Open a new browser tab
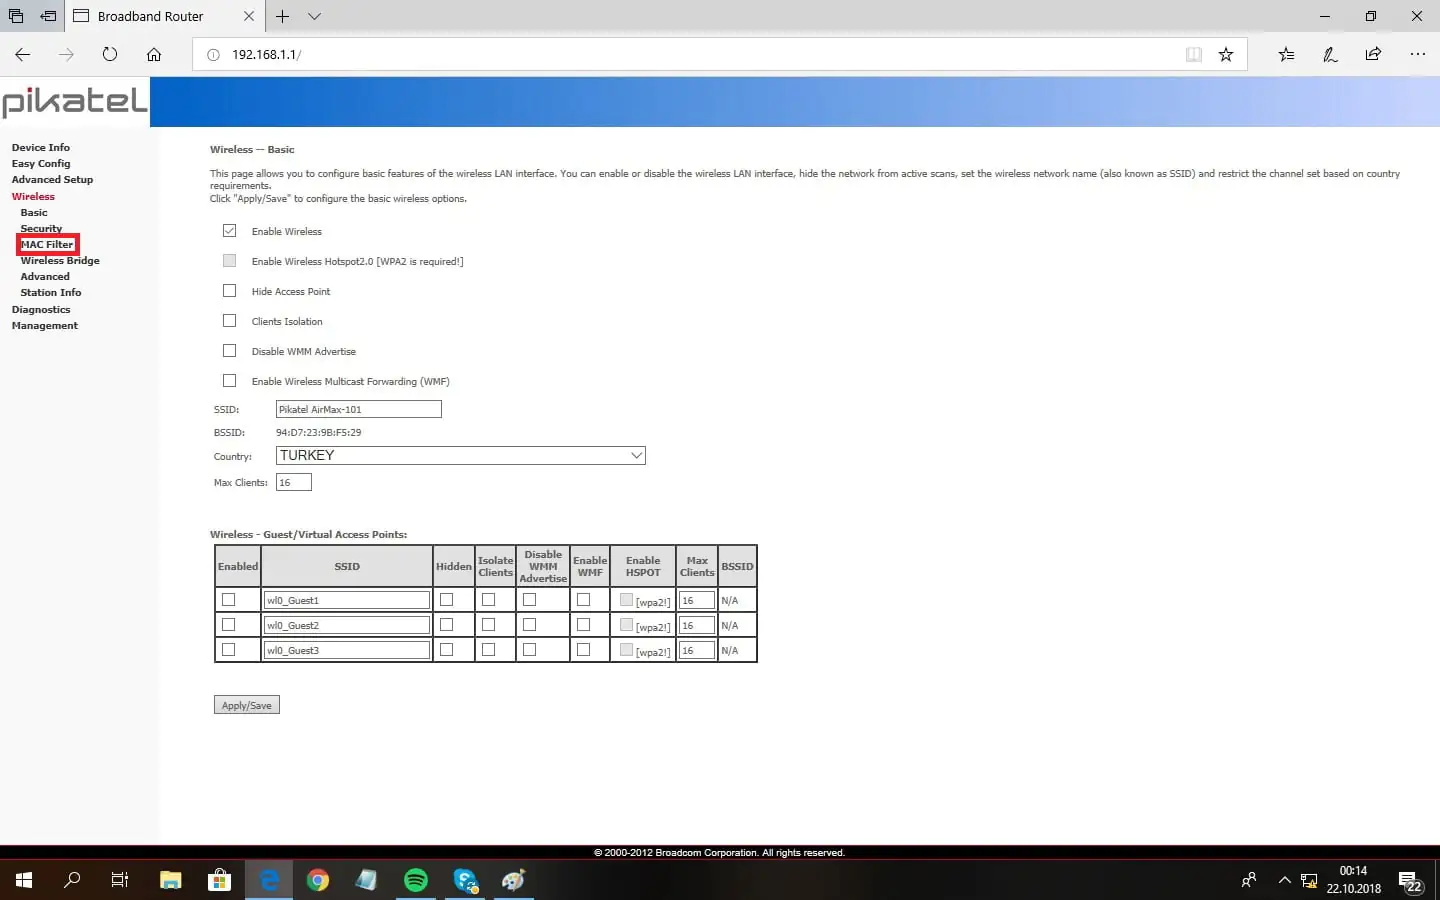 pyautogui.click(x=283, y=16)
